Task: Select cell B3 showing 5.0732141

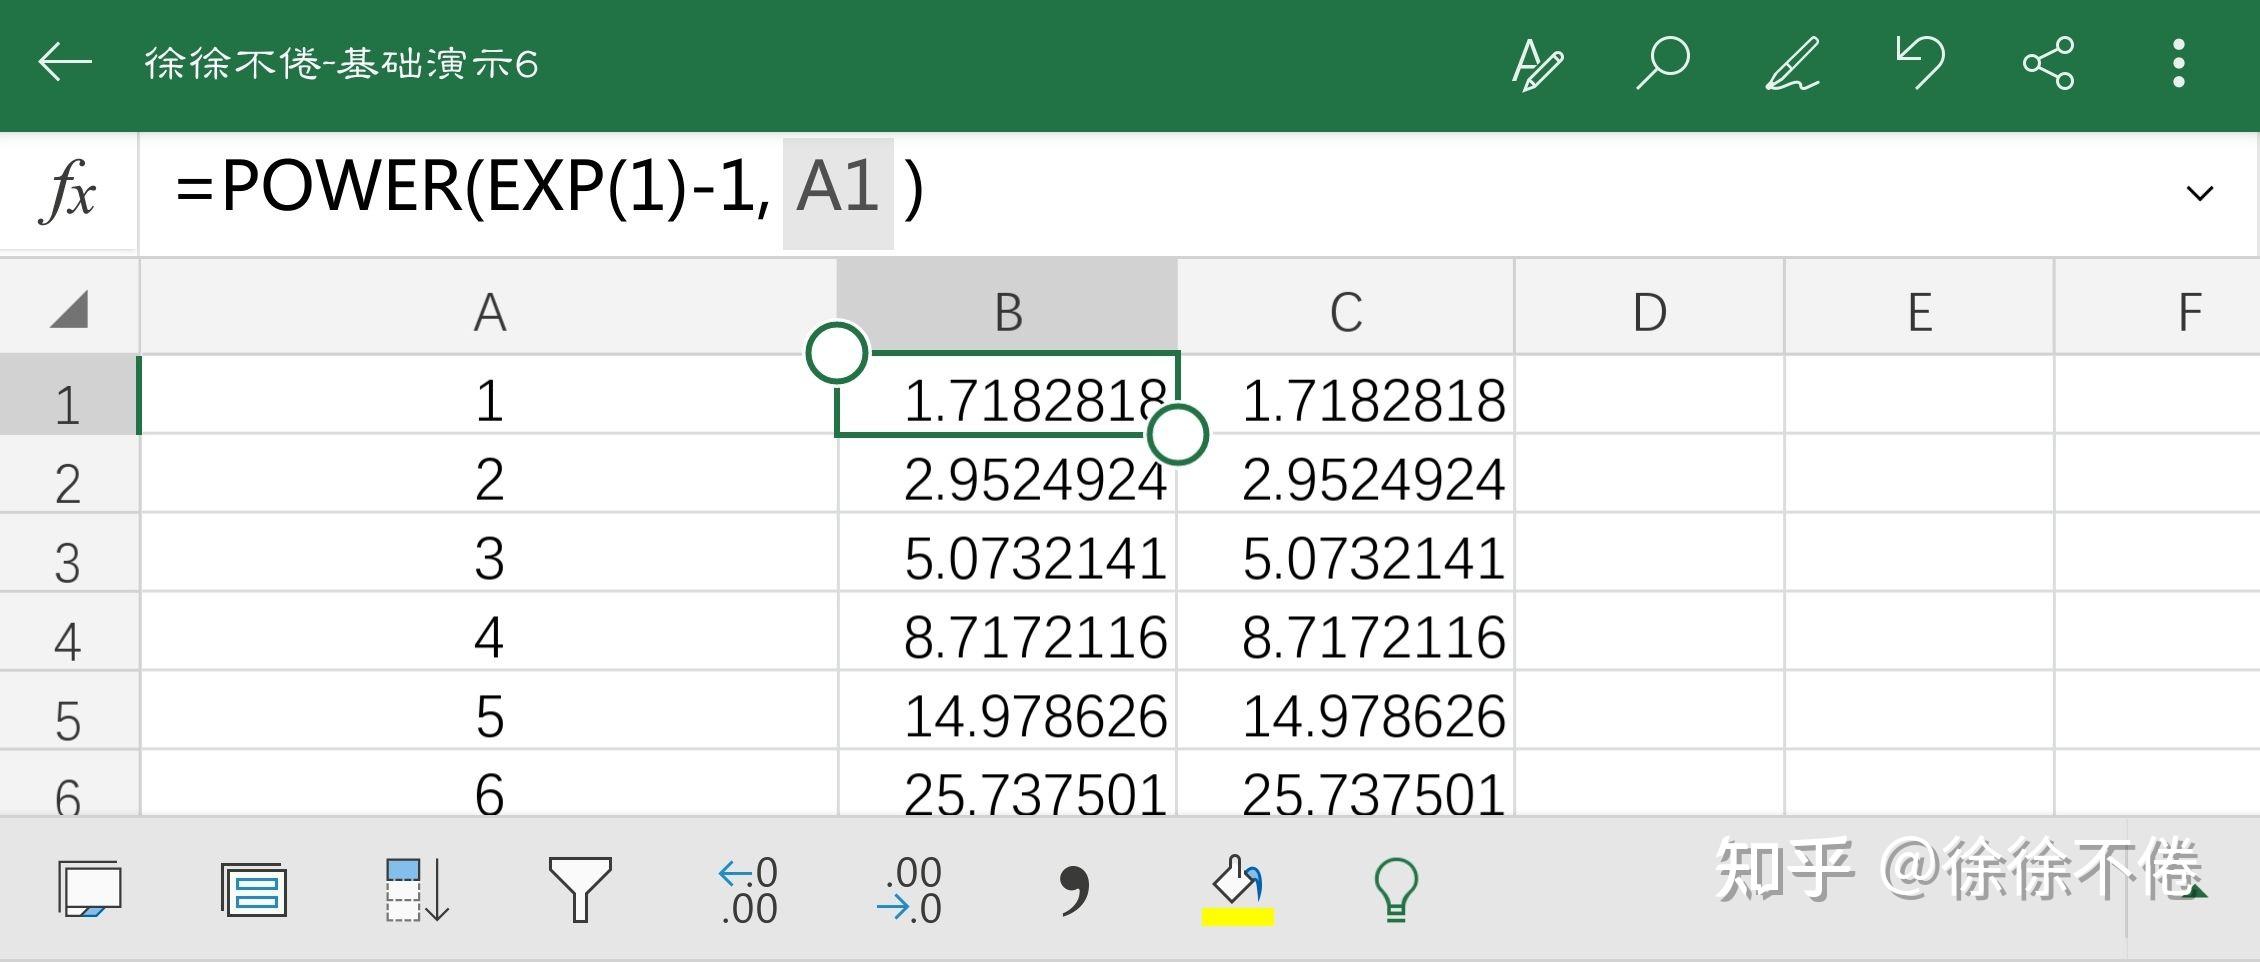Action: (1008, 554)
